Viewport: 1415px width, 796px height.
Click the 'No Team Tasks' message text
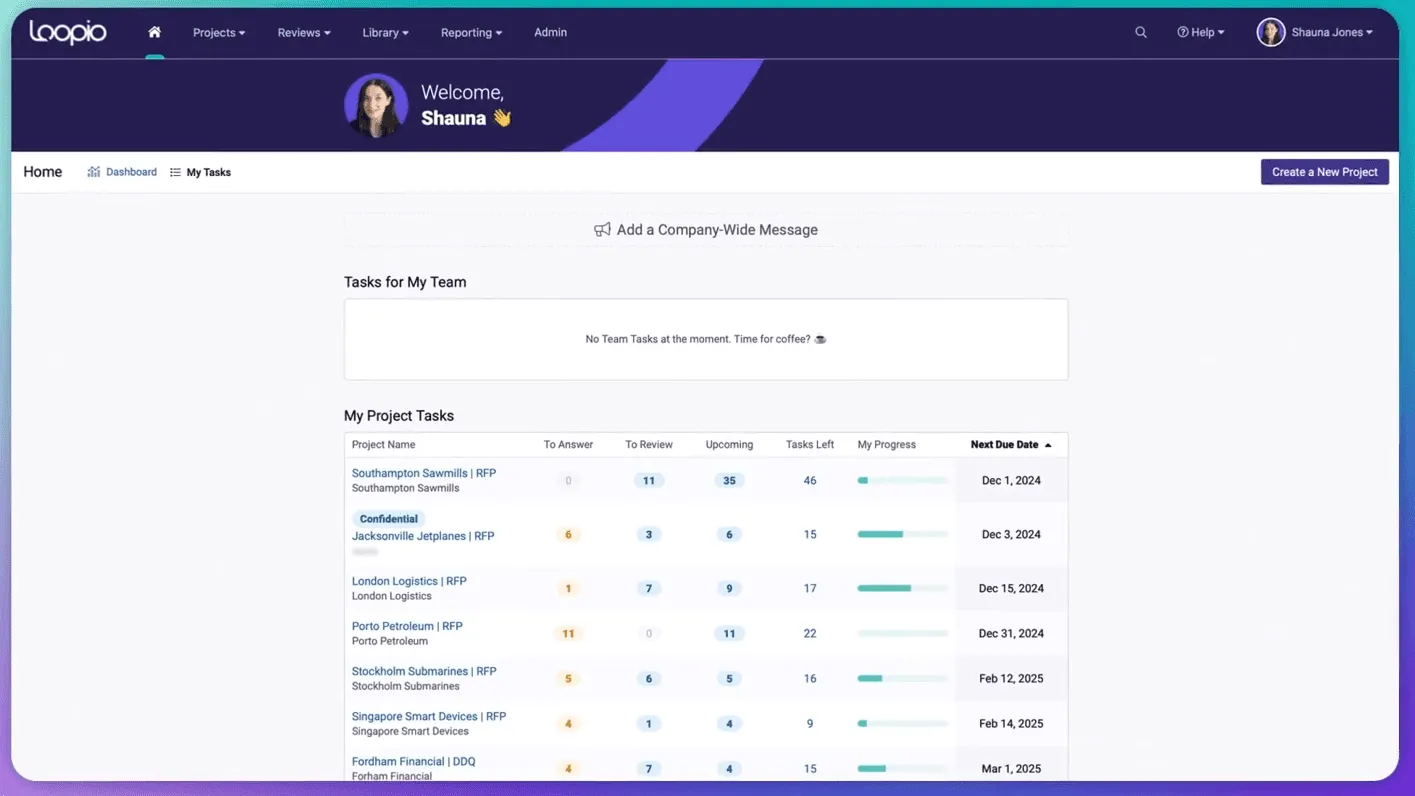(706, 339)
